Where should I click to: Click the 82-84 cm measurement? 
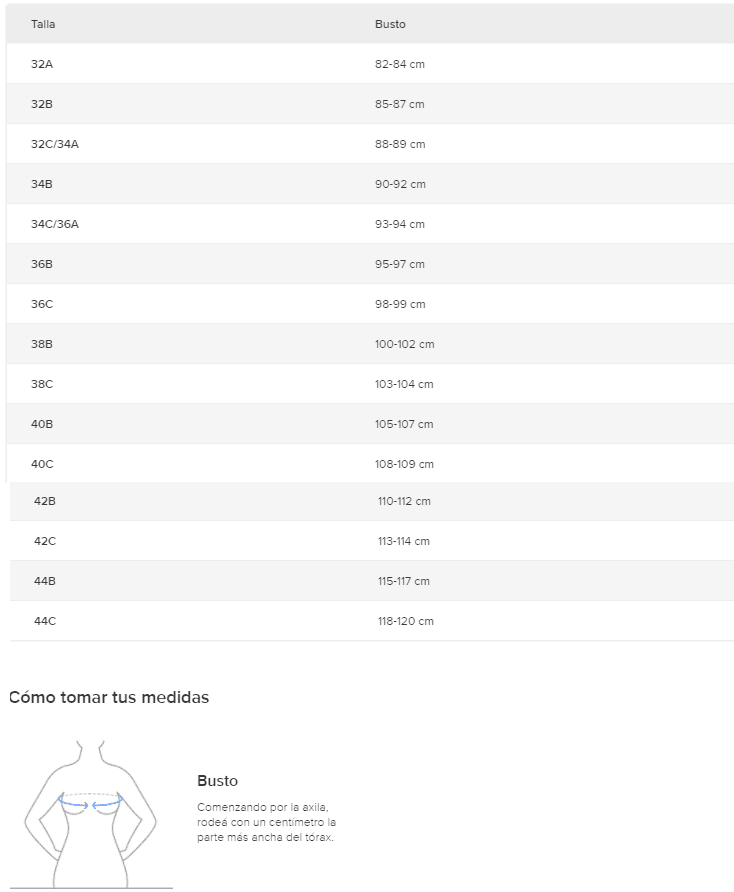[x=400, y=64]
